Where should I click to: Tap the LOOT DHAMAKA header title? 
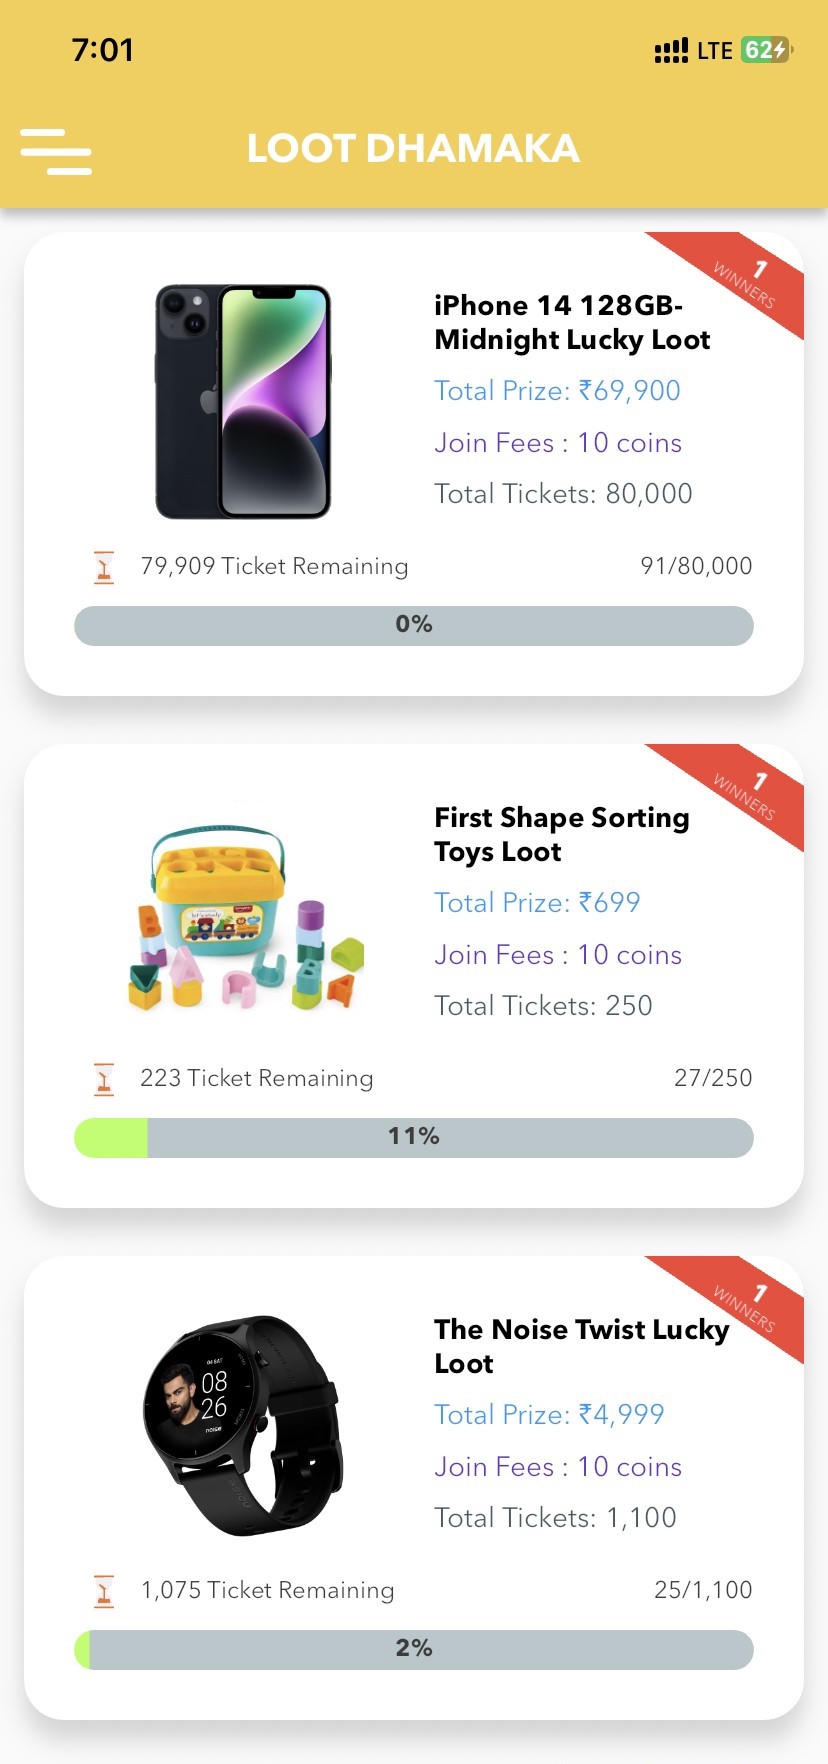(413, 149)
